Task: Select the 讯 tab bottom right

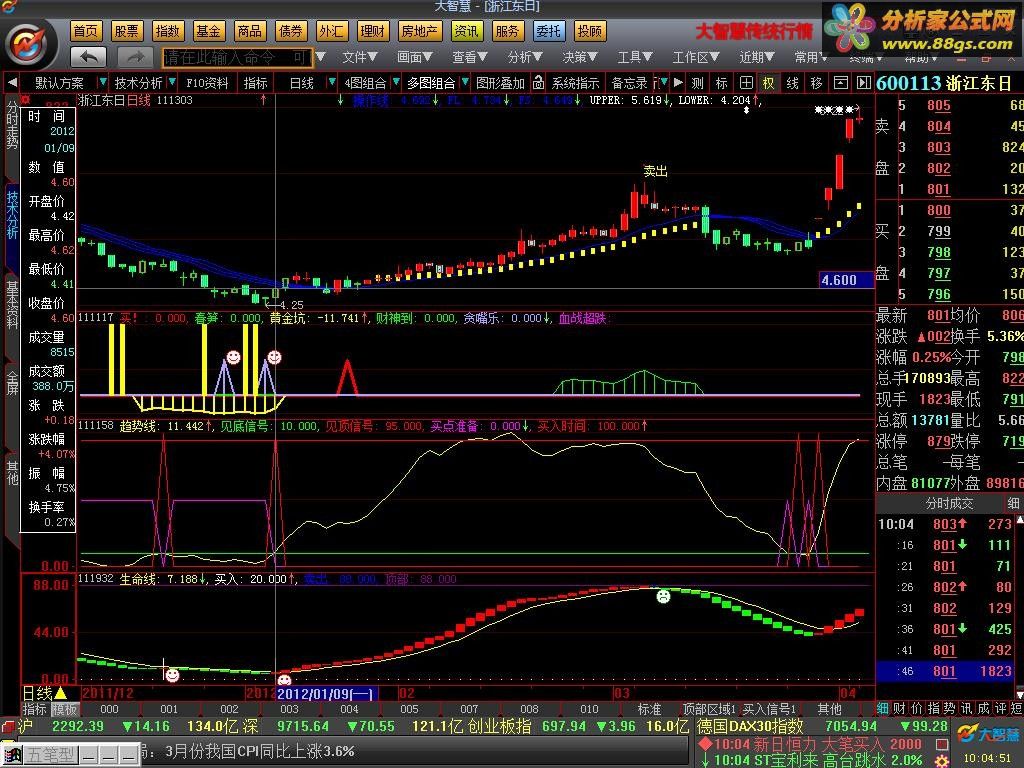Action: (966, 708)
